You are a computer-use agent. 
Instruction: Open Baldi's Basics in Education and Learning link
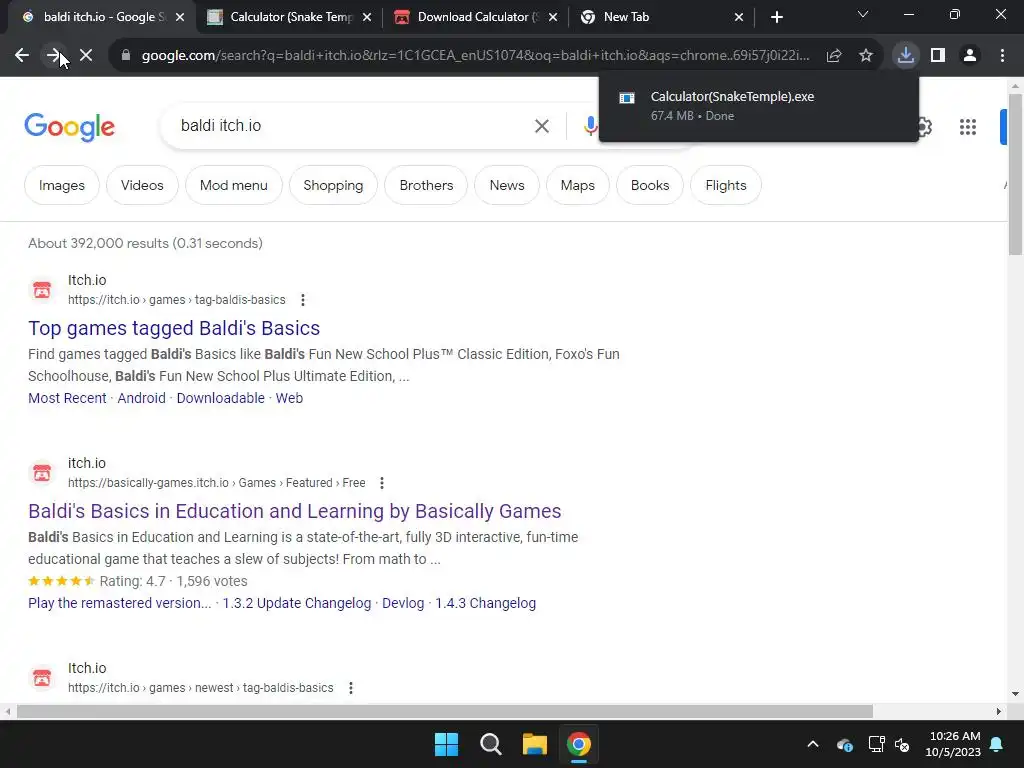(295, 511)
